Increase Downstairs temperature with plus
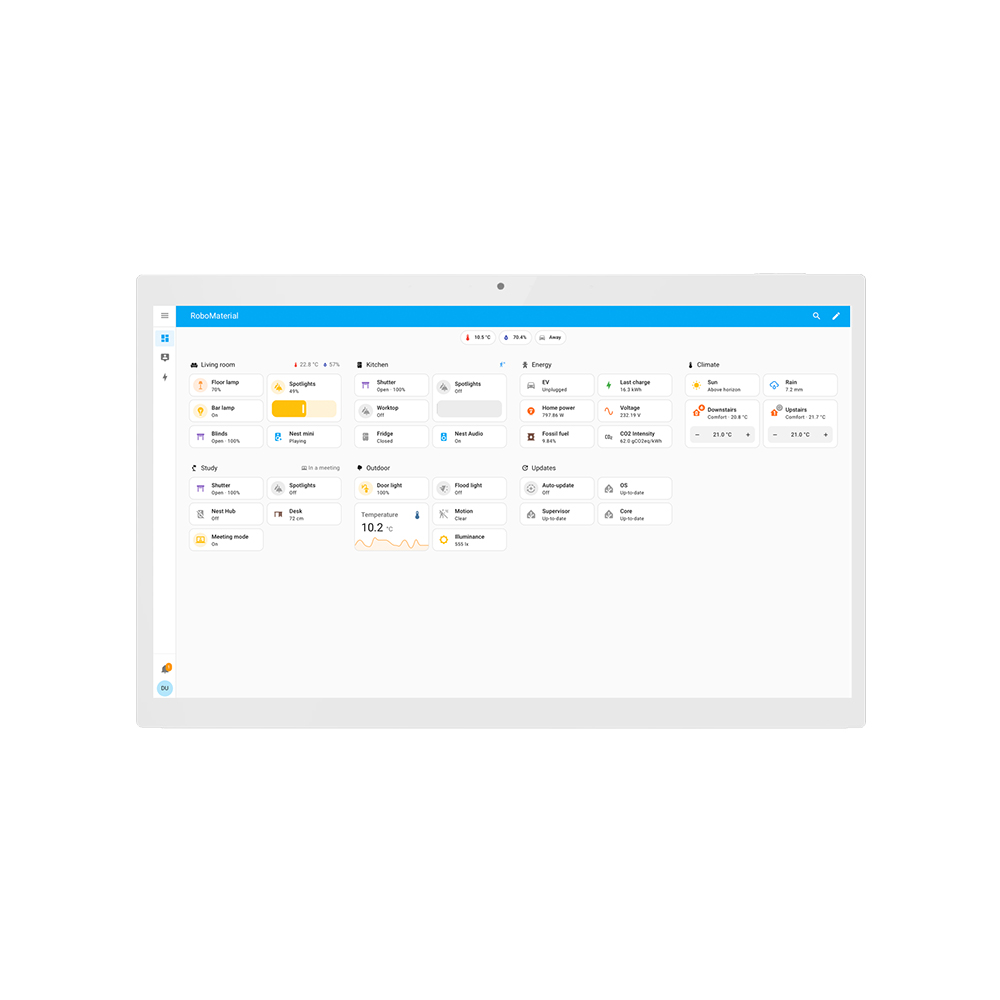This screenshot has height=1000, width=1000. click(748, 435)
